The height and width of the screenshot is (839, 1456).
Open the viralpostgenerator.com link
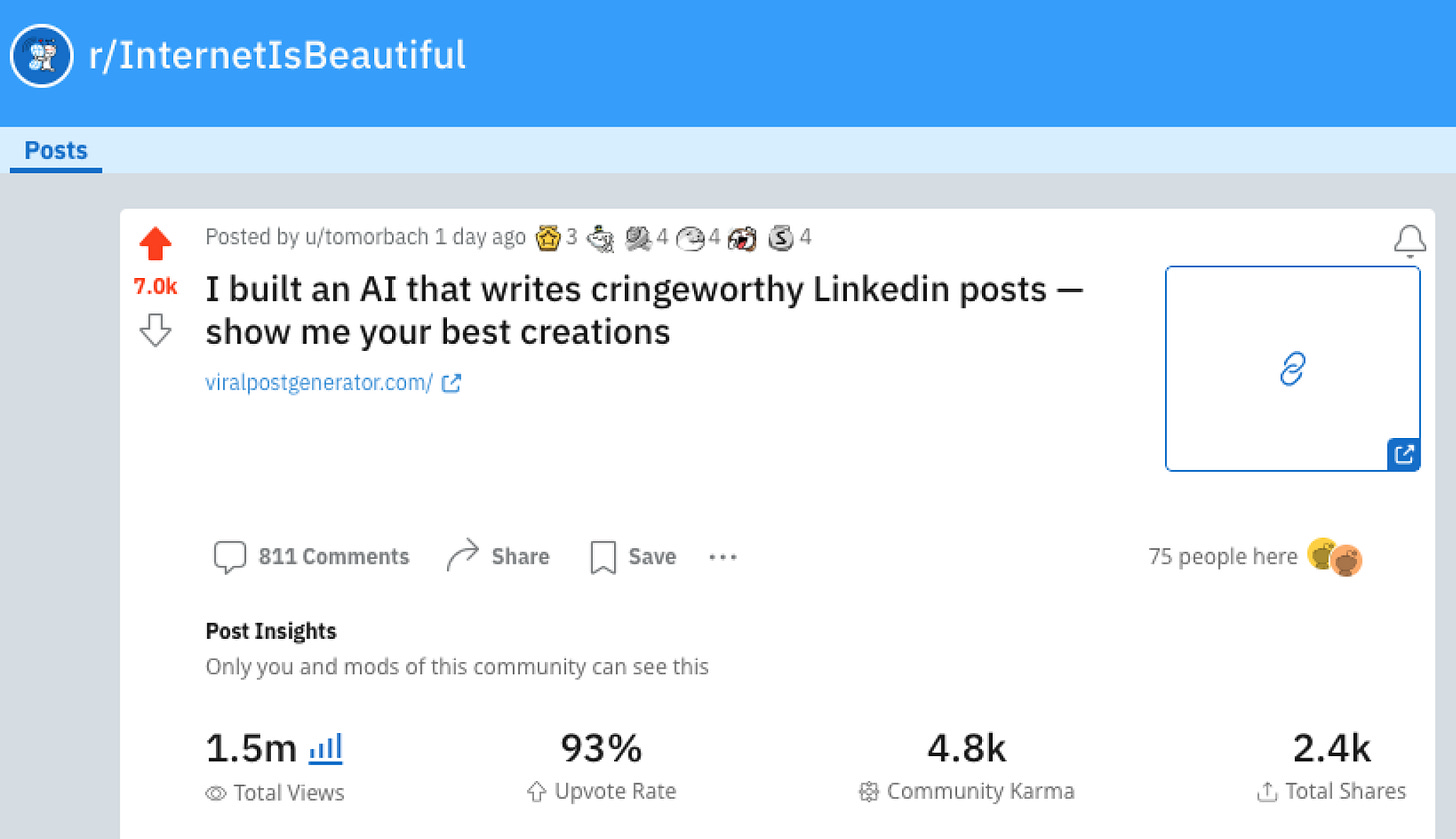(316, 382)
